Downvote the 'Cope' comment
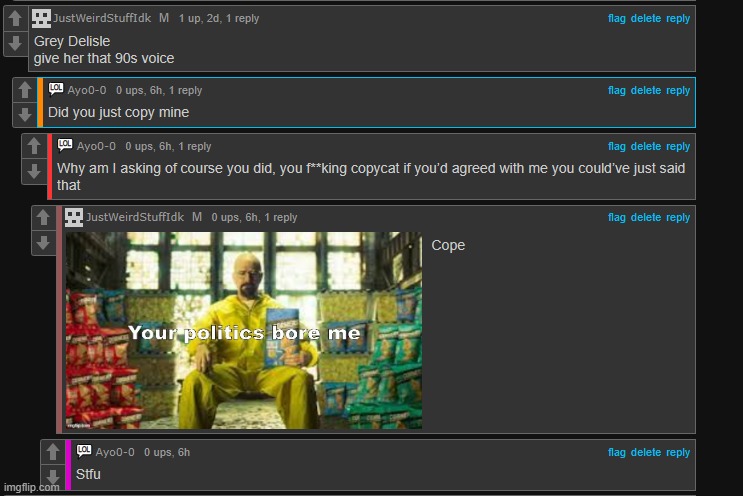 [x=44, y=243]
